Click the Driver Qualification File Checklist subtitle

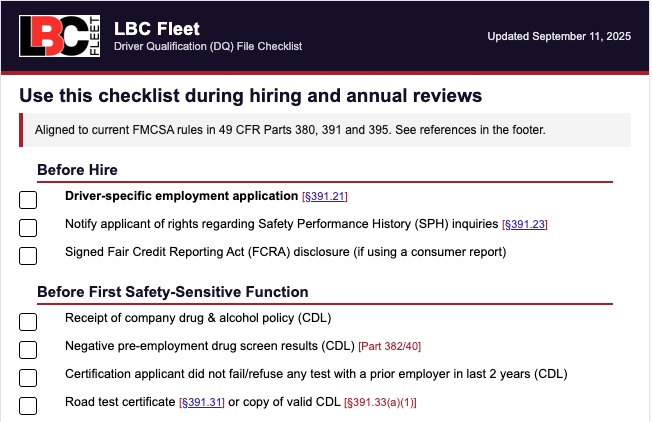point(208,47)
